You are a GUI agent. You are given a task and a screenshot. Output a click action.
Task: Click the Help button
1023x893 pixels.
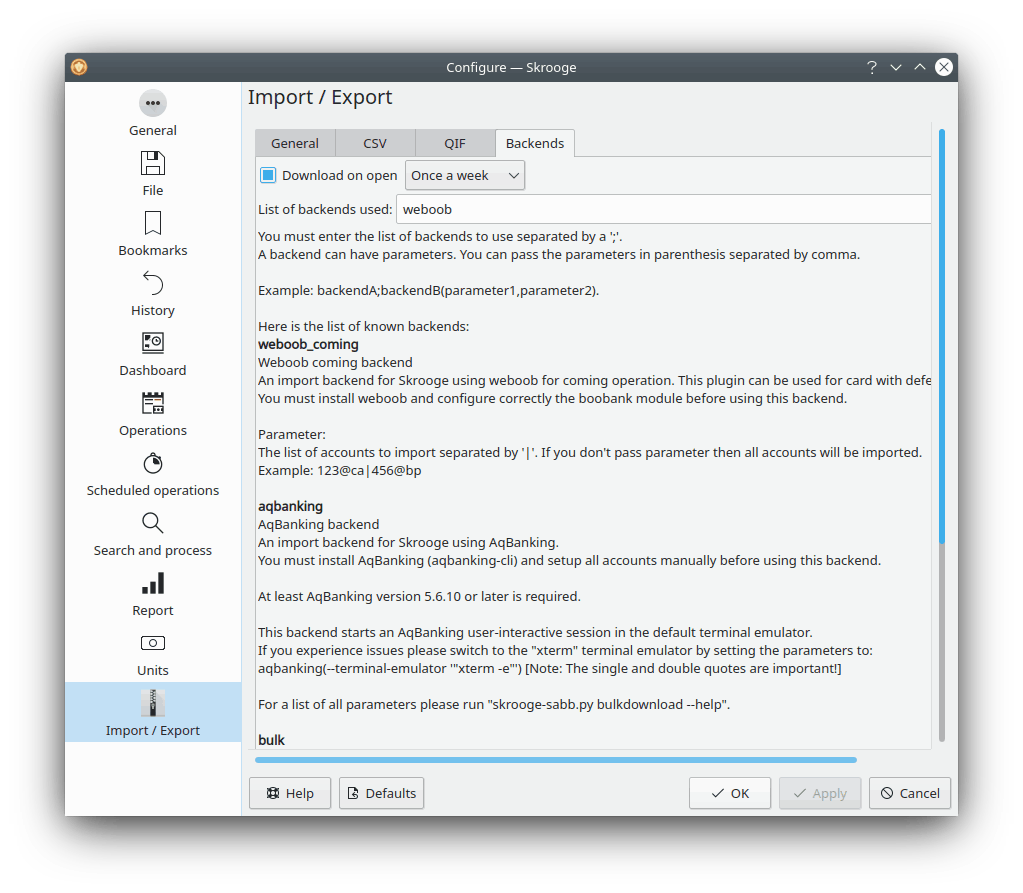pos(290,793)
